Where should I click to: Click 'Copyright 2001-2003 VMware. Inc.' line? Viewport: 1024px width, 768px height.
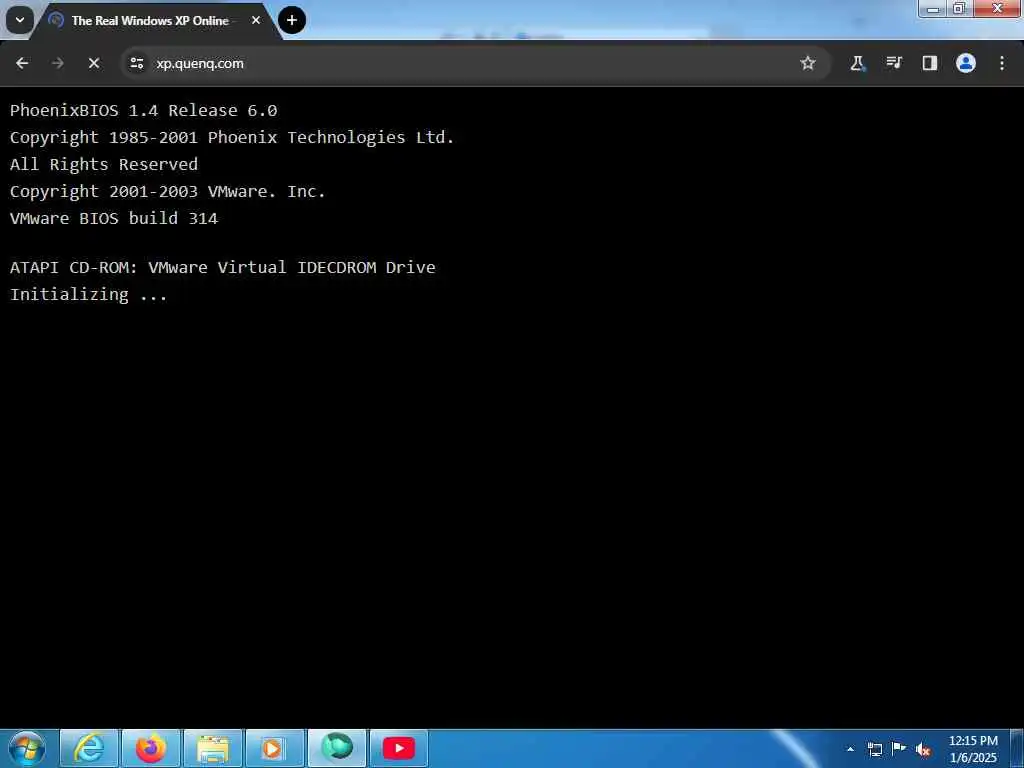pyautogui.click(x=168, y=191)
